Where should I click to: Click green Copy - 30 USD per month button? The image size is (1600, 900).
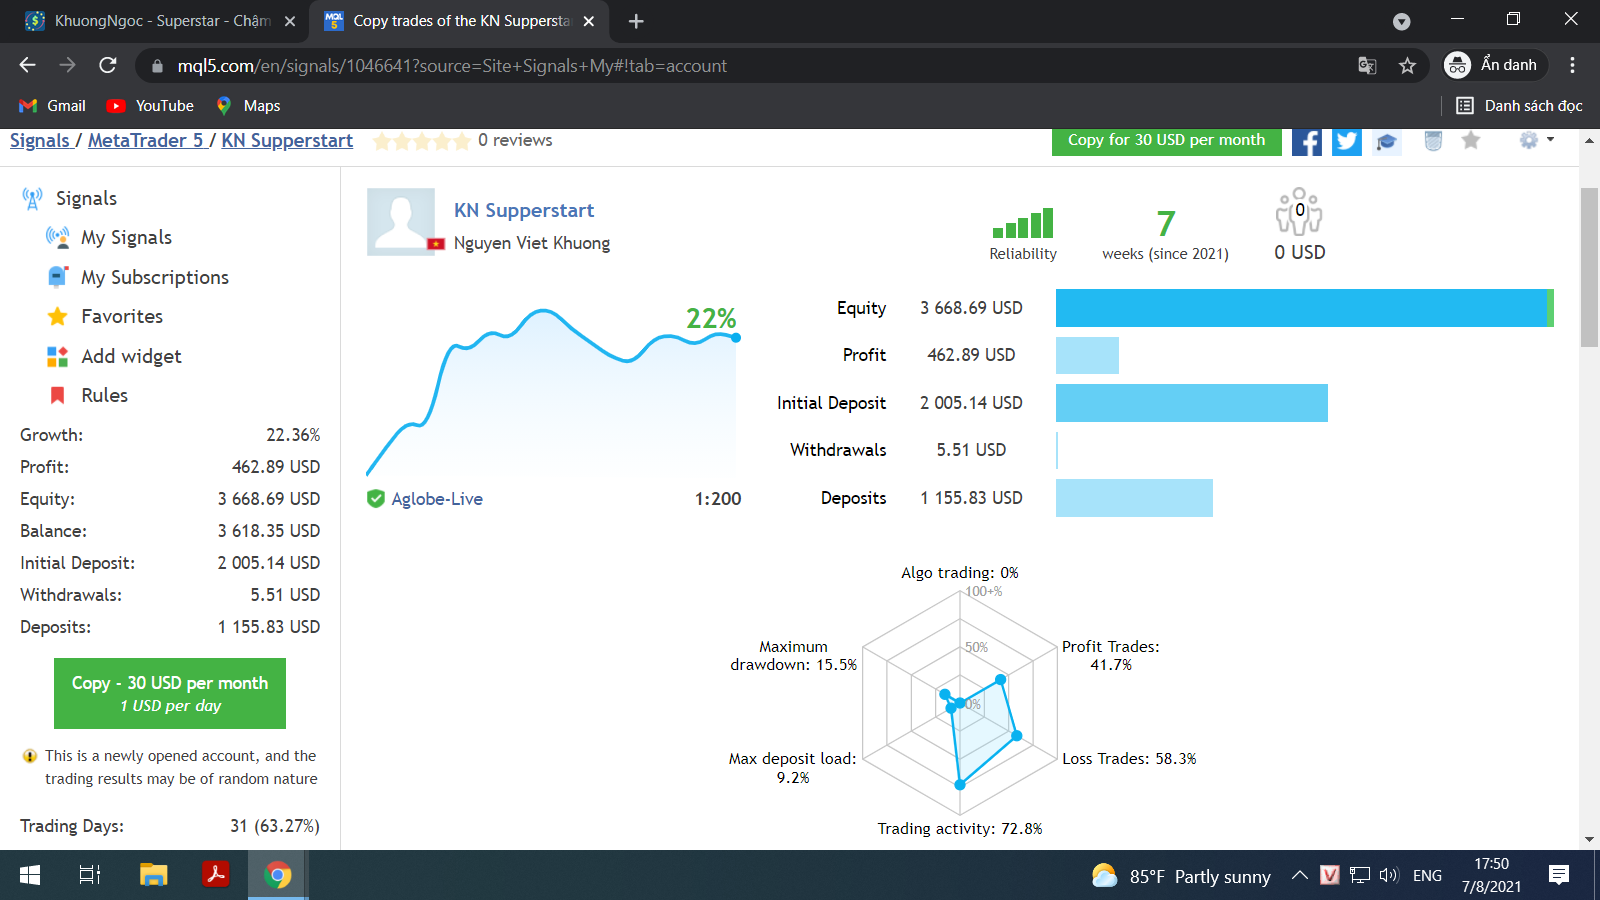[170, 693]
